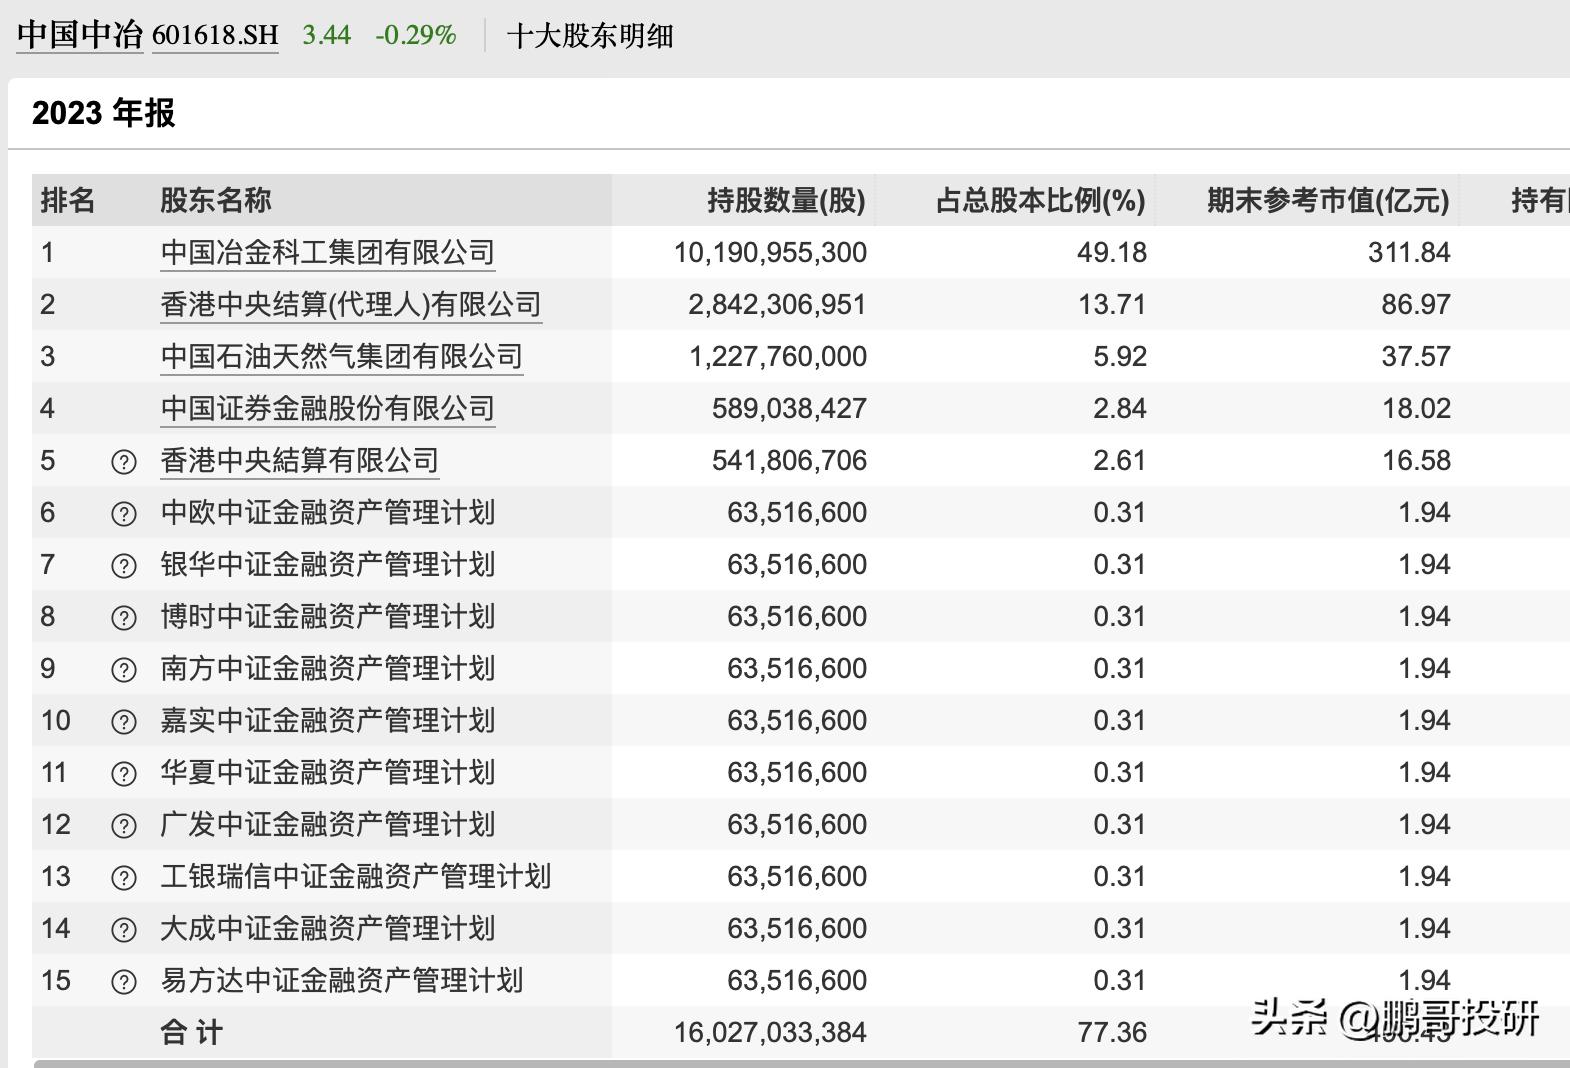
Task: Click the 2023 年报 heading
Action: [104, 113]
